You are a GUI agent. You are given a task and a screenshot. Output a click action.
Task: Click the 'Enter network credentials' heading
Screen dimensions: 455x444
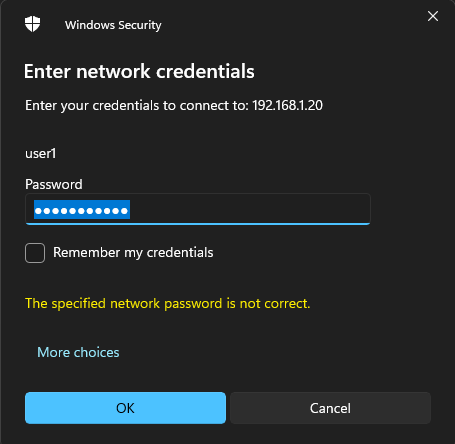point(139,71)
